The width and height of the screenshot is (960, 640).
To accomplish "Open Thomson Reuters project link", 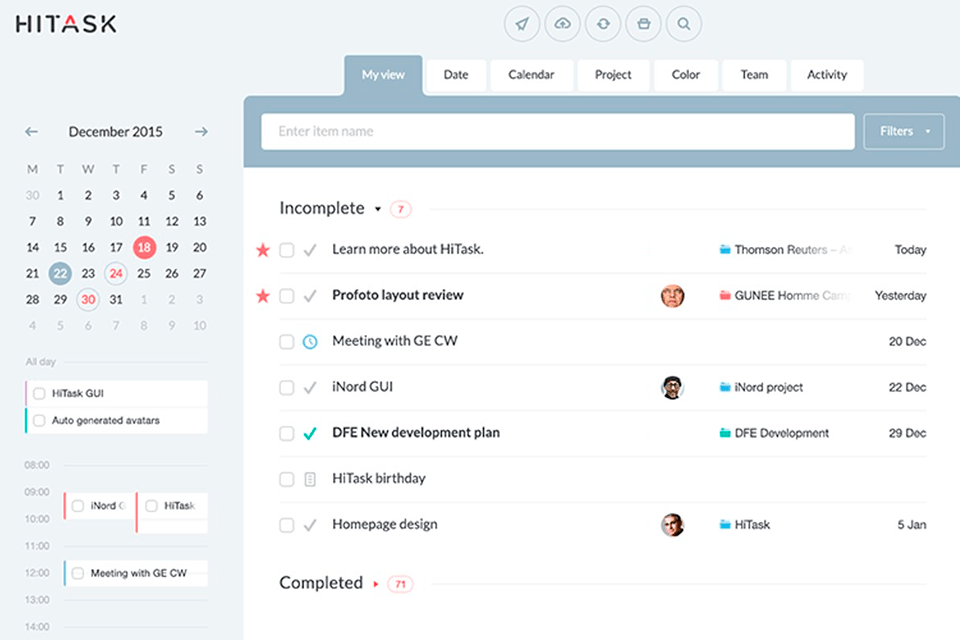I will [793, 250].
